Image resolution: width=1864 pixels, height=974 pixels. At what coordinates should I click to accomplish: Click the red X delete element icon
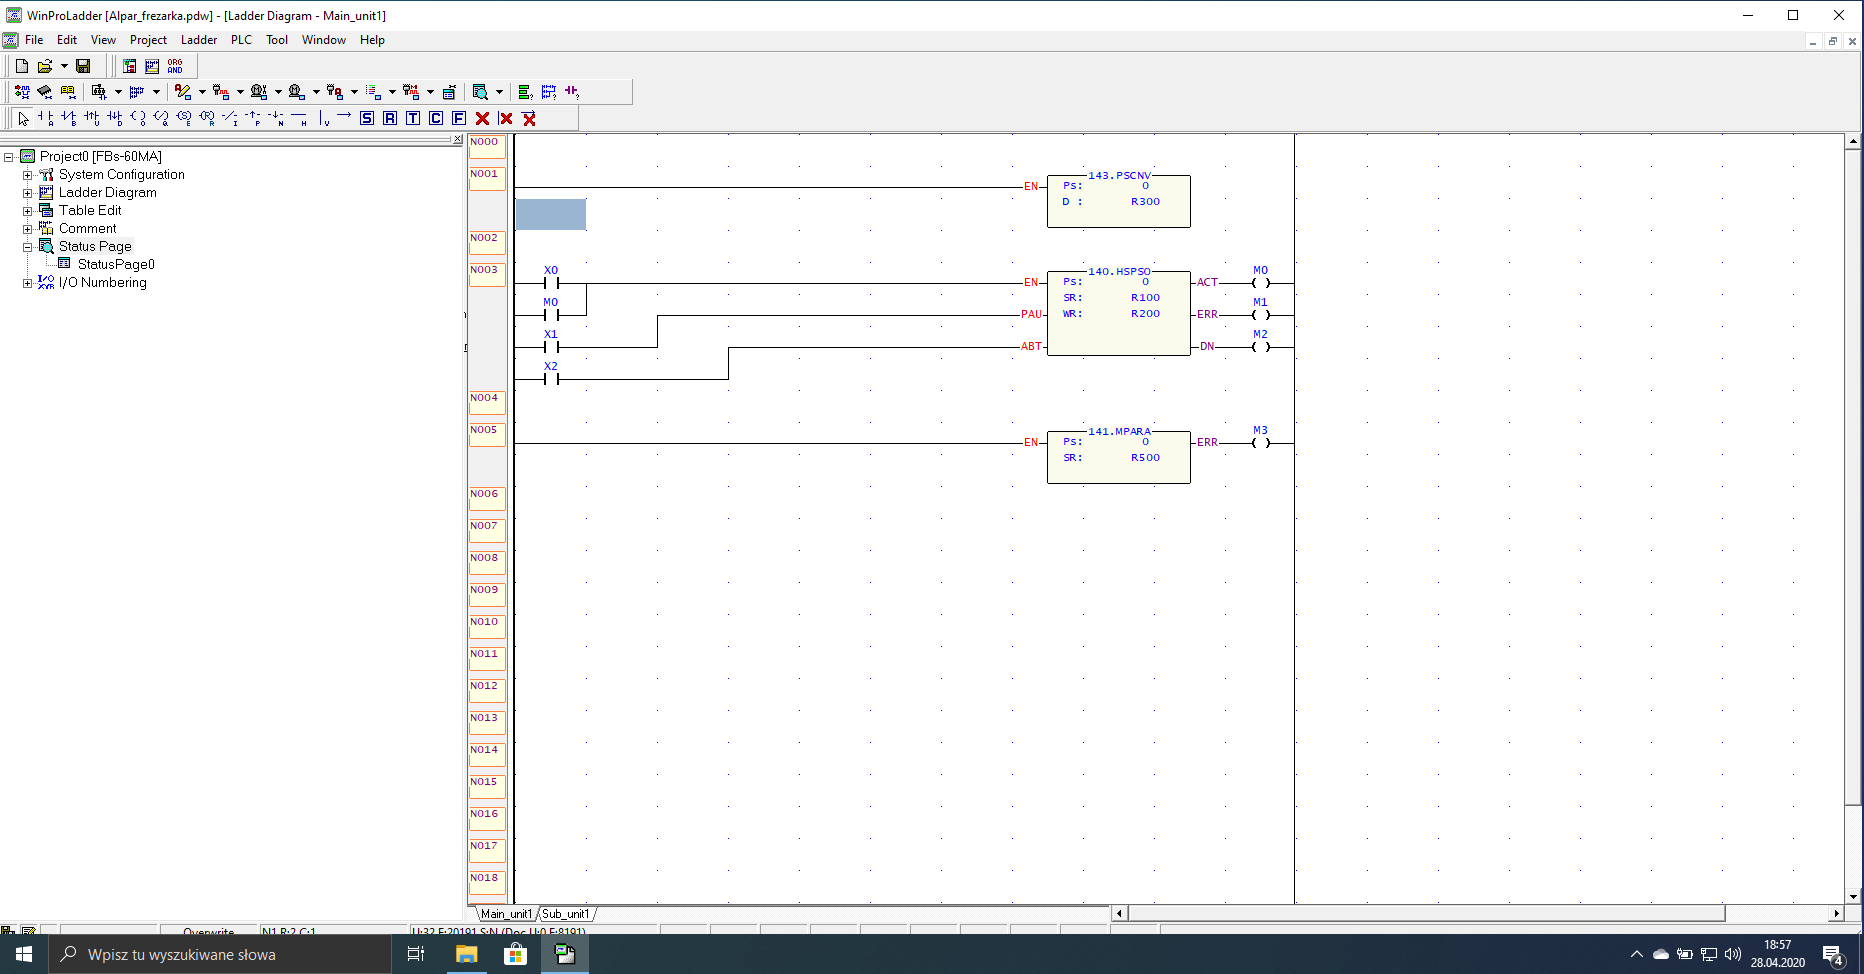pyautogui.click(x=482, y=118)
